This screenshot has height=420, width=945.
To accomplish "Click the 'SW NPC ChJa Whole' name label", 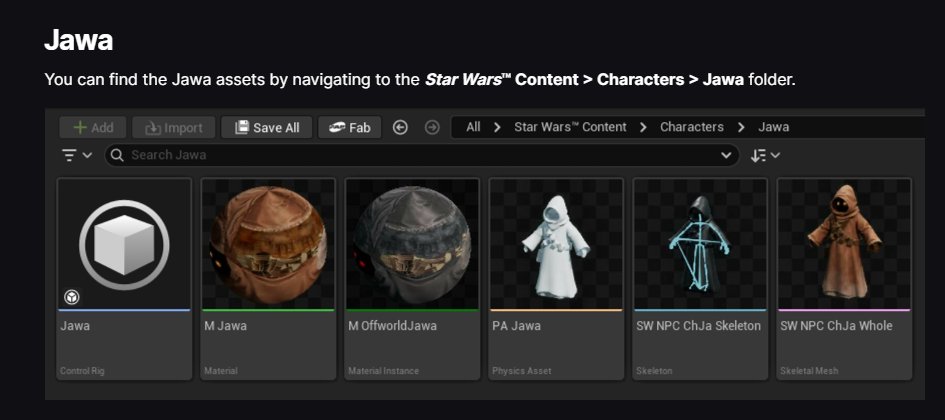I will [x=837, y=326].
